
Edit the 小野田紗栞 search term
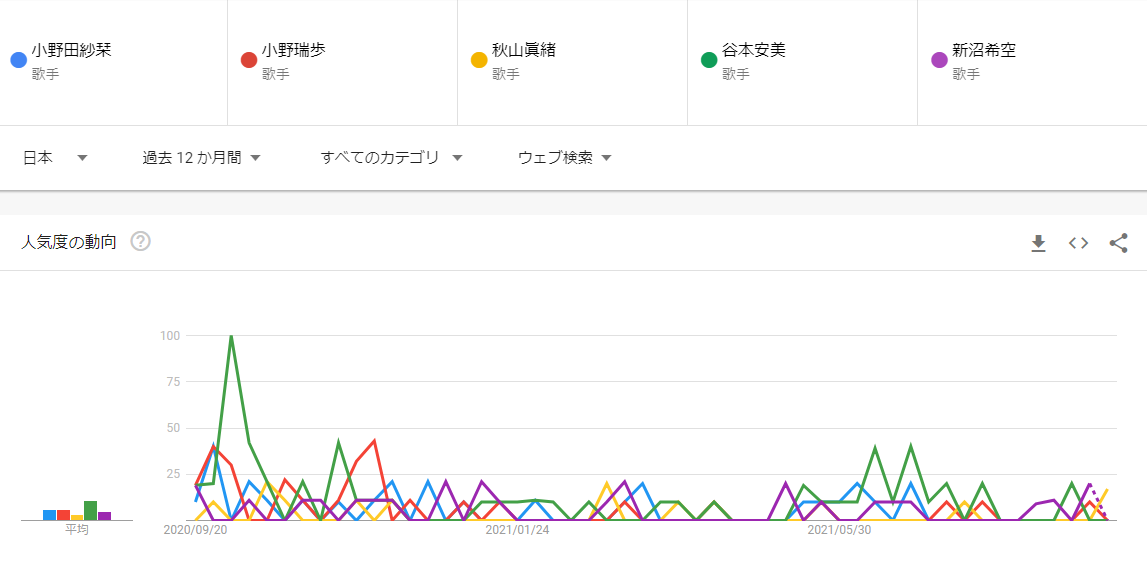(72, 50)
